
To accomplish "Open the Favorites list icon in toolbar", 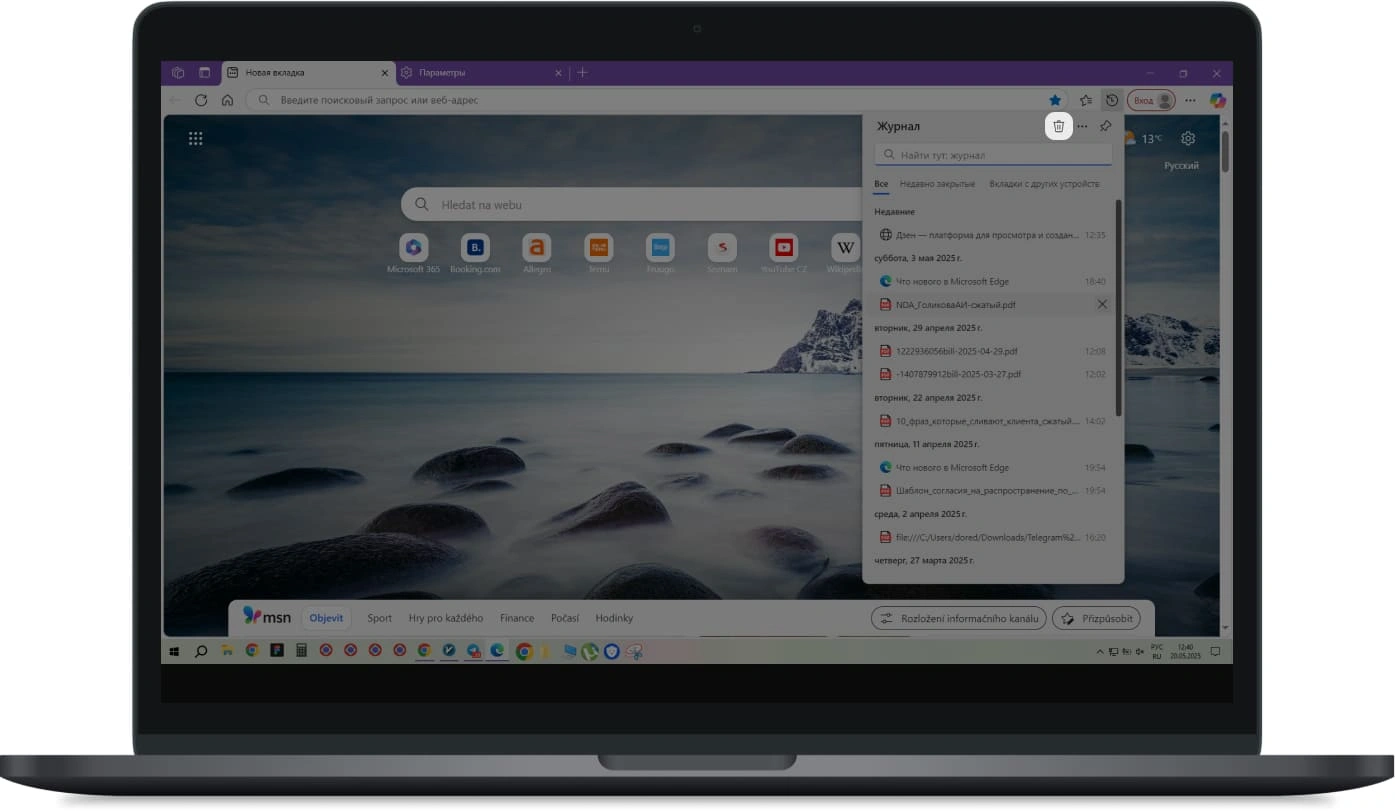I will point(1086,100).
